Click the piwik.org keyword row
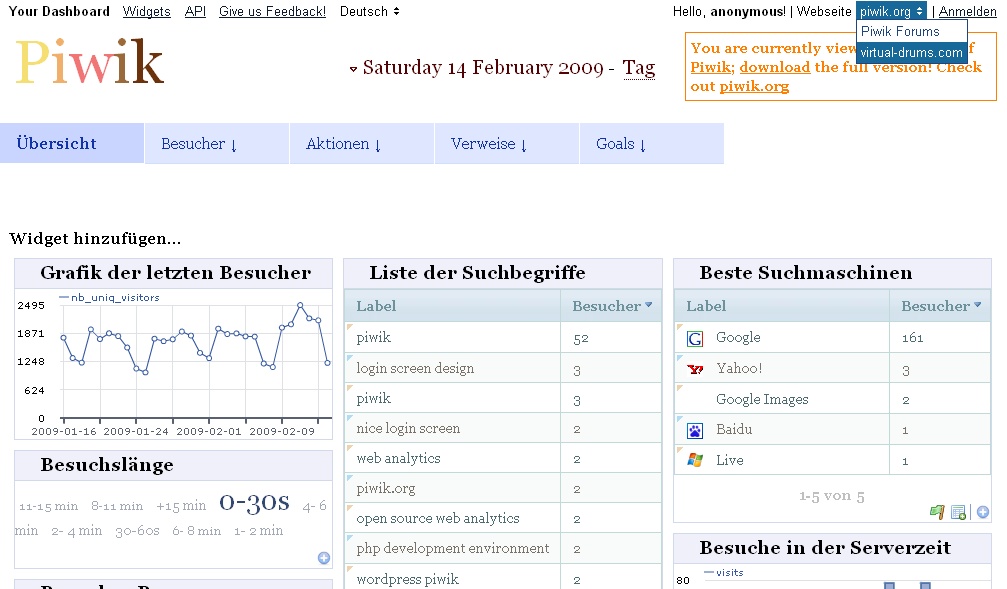Screen dimensions: 1007x589 (x=503, y=488)
